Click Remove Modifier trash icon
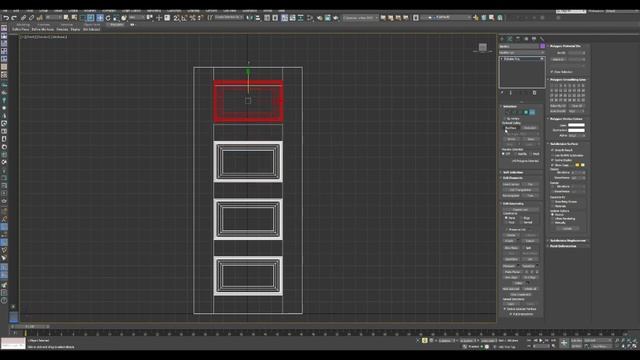Viewport: 640px width, 360px height. (534, 93)
